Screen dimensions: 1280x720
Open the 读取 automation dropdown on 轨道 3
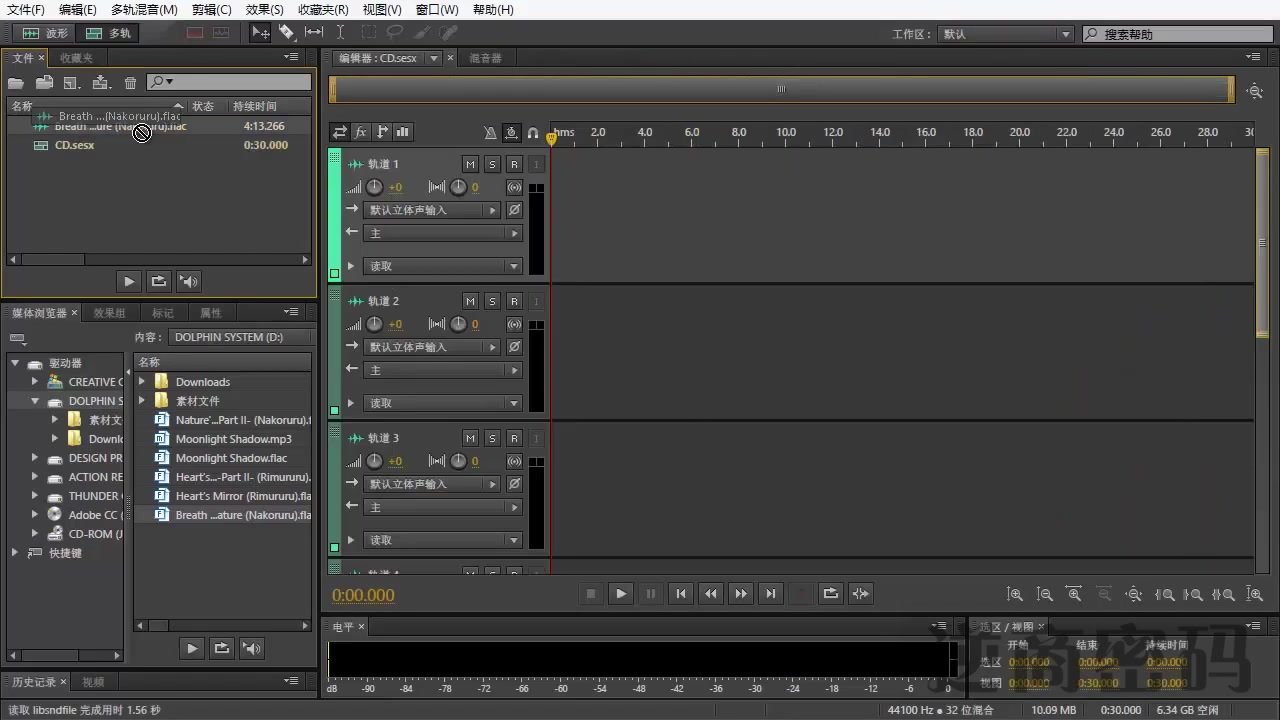click(x=443, y=540)
